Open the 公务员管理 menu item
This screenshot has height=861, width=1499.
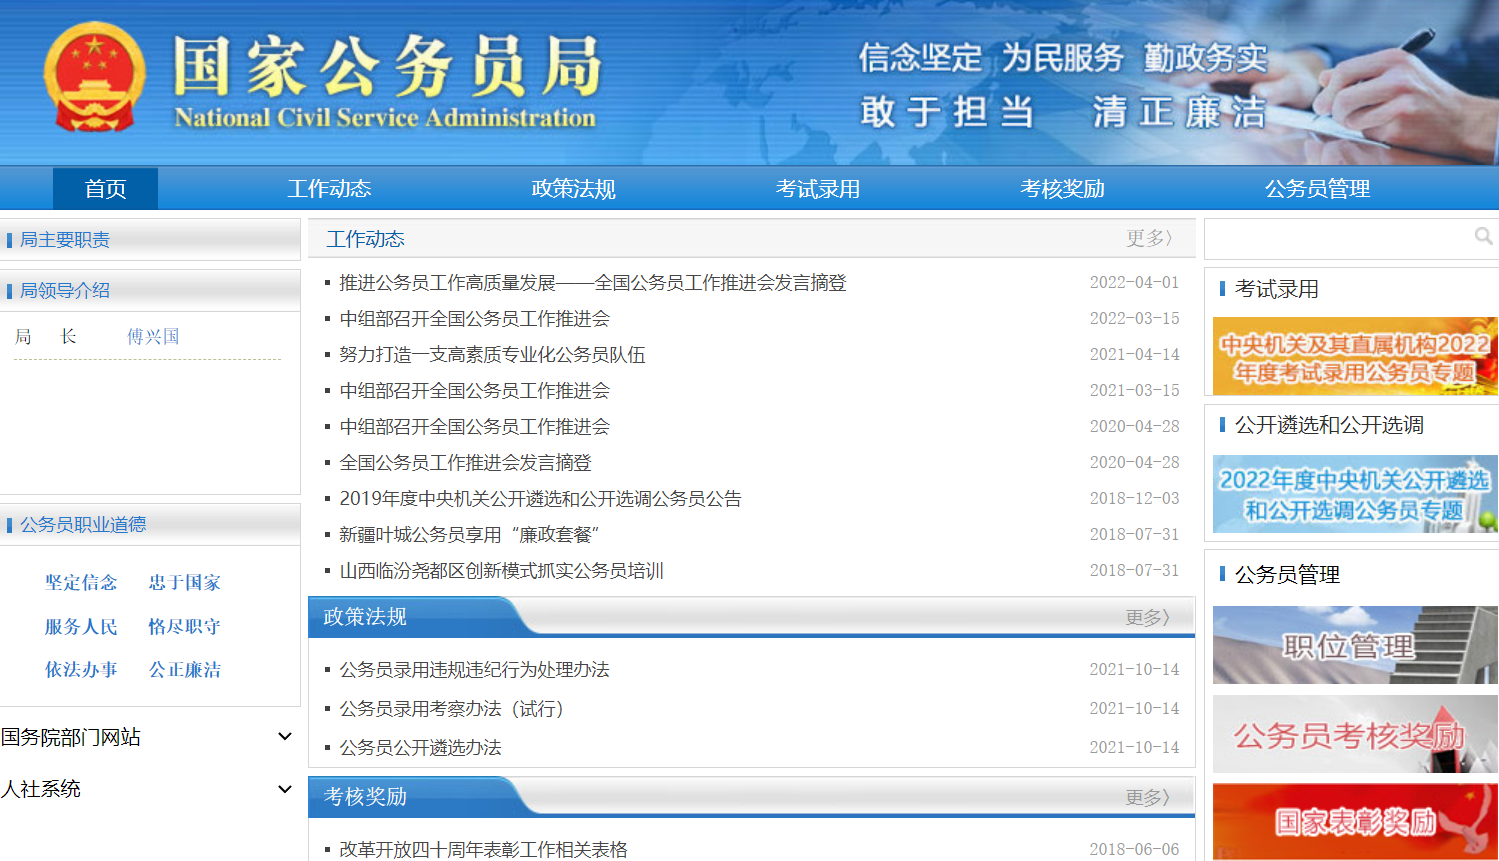[x=1317, y=188]
